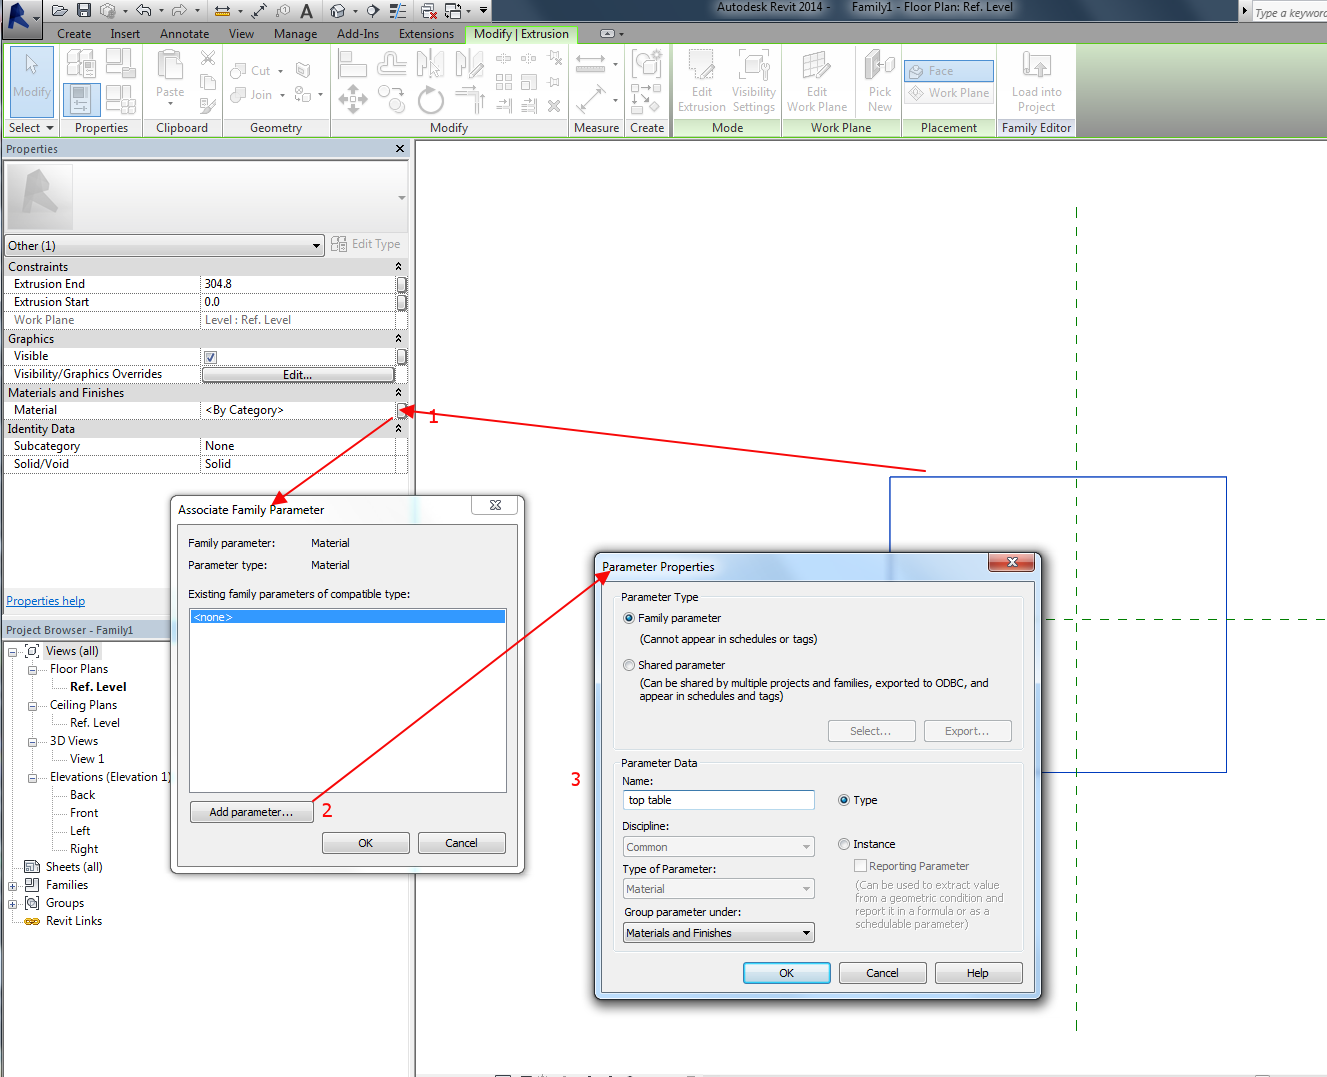
Task: Select Front elevation in Project Browser
Action: pos(84,813)
